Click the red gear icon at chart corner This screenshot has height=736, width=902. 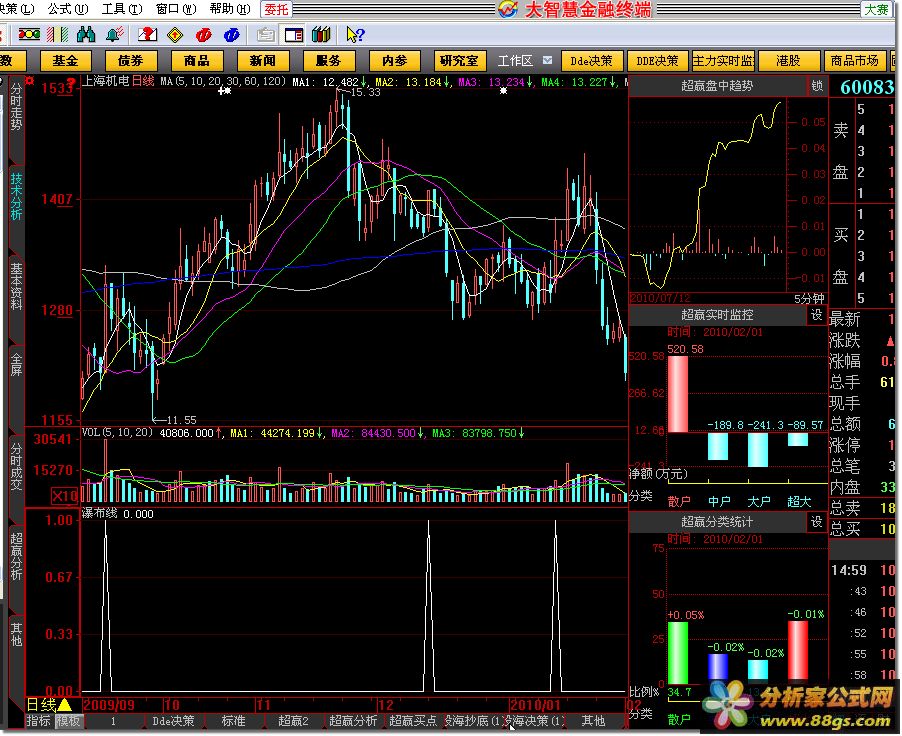[29, 82]
